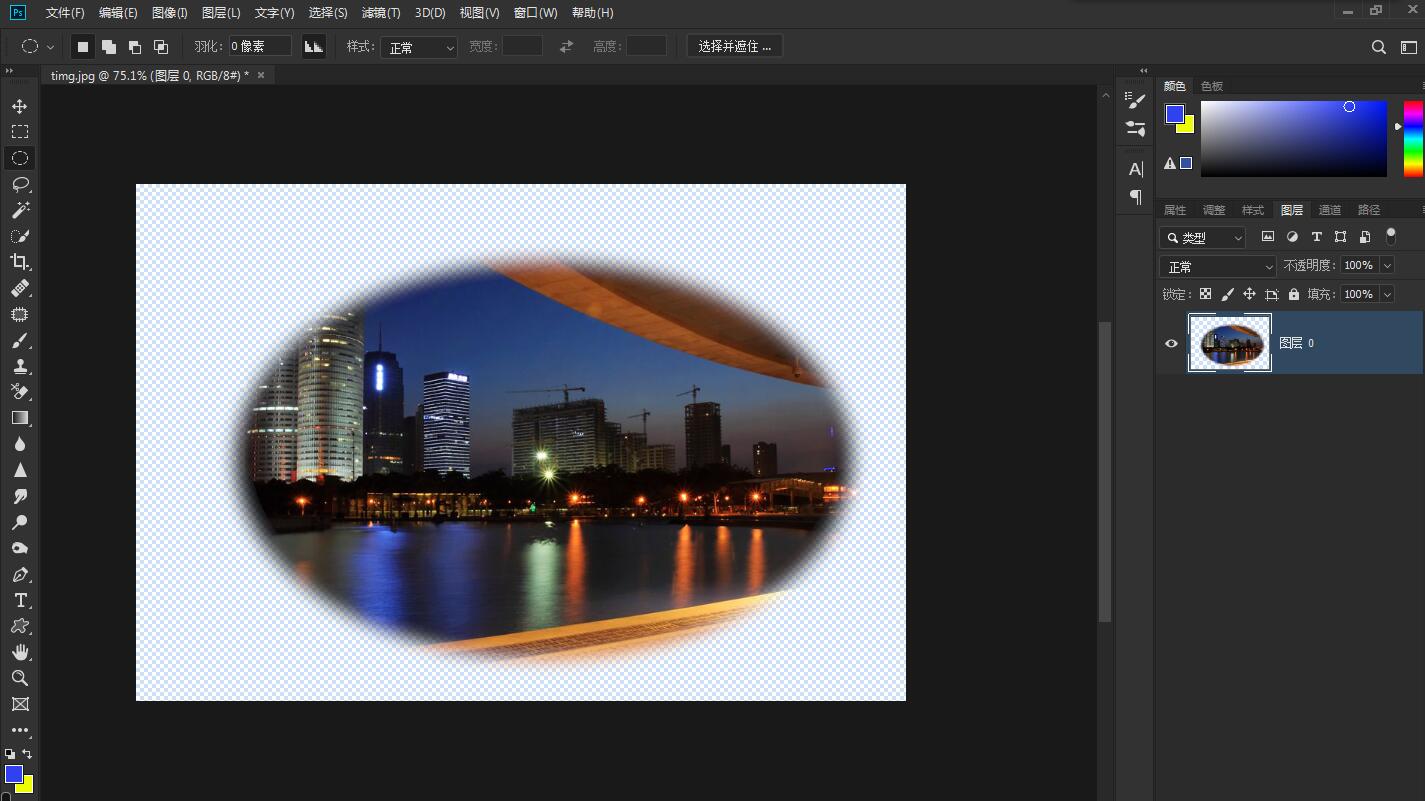Select the Gradient tool
1425x801 pixels.
click(x=20, y=418)
